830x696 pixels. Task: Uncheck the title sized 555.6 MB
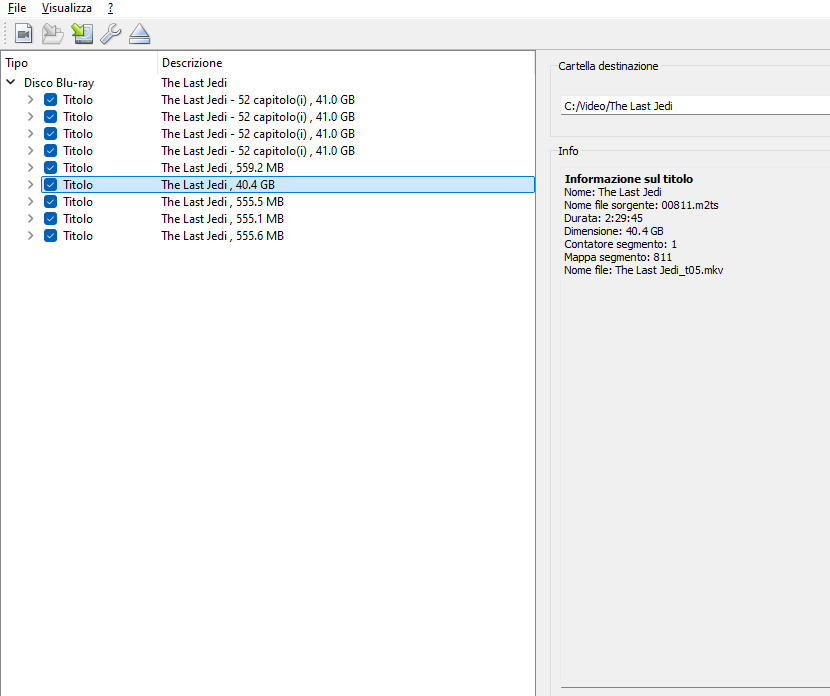point(50,236)
